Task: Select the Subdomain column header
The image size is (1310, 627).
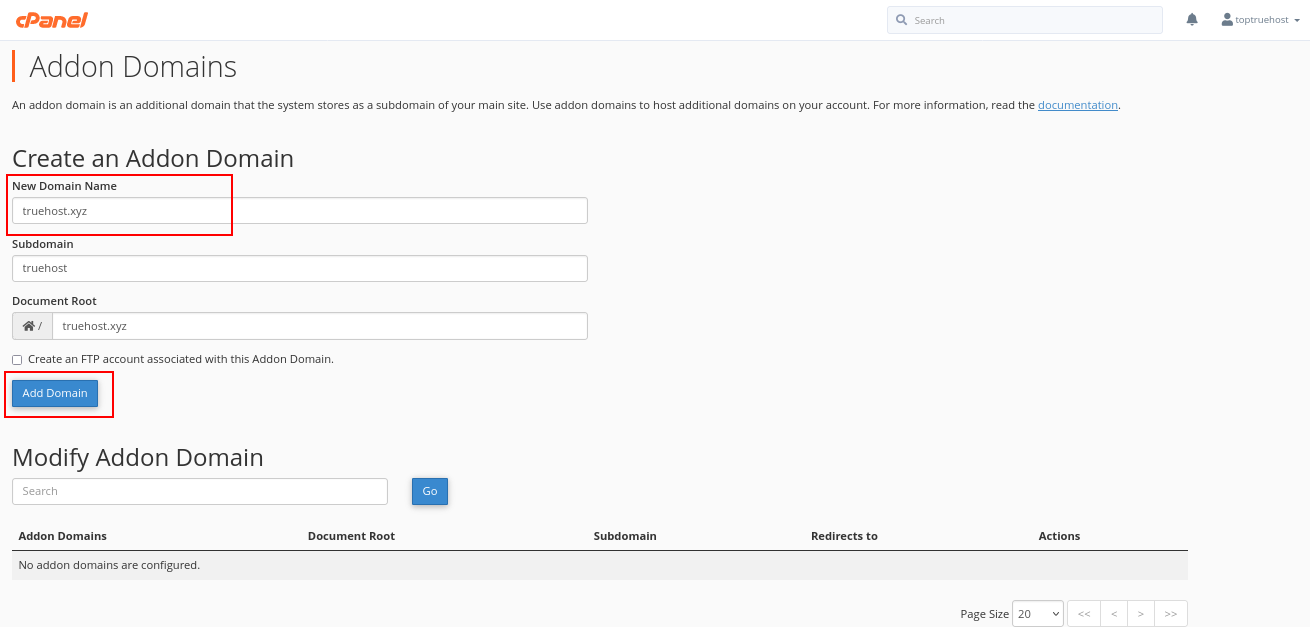Action: tap(625, 536)
